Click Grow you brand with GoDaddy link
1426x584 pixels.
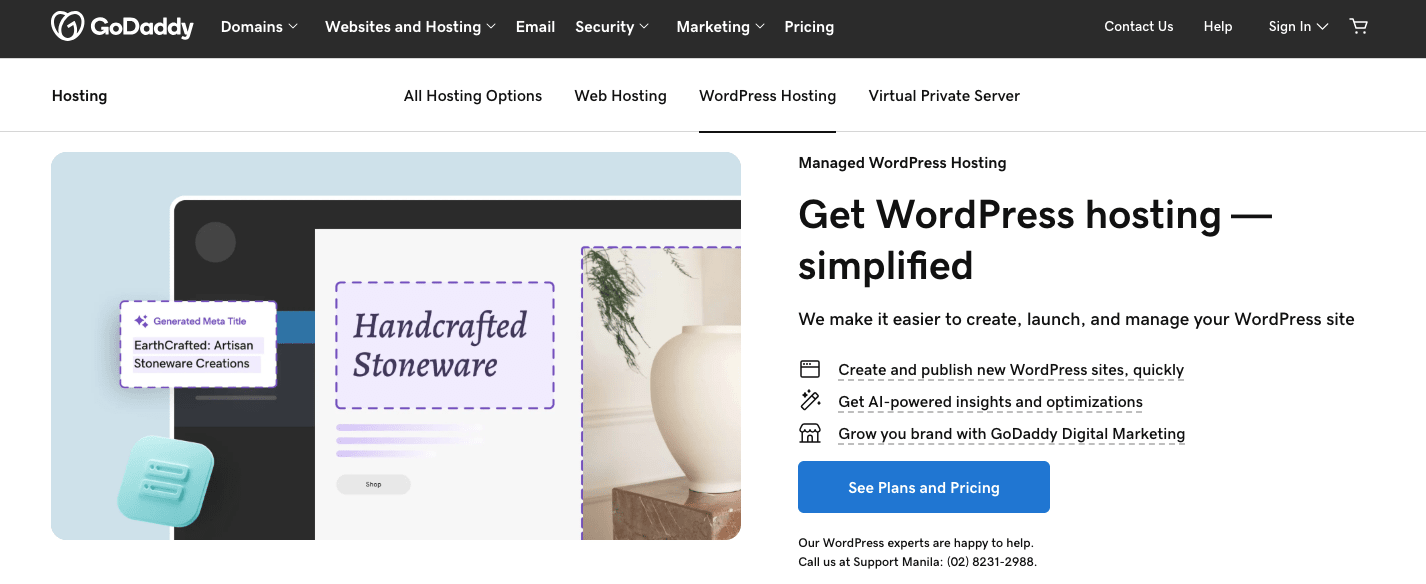coord(1011,434)
